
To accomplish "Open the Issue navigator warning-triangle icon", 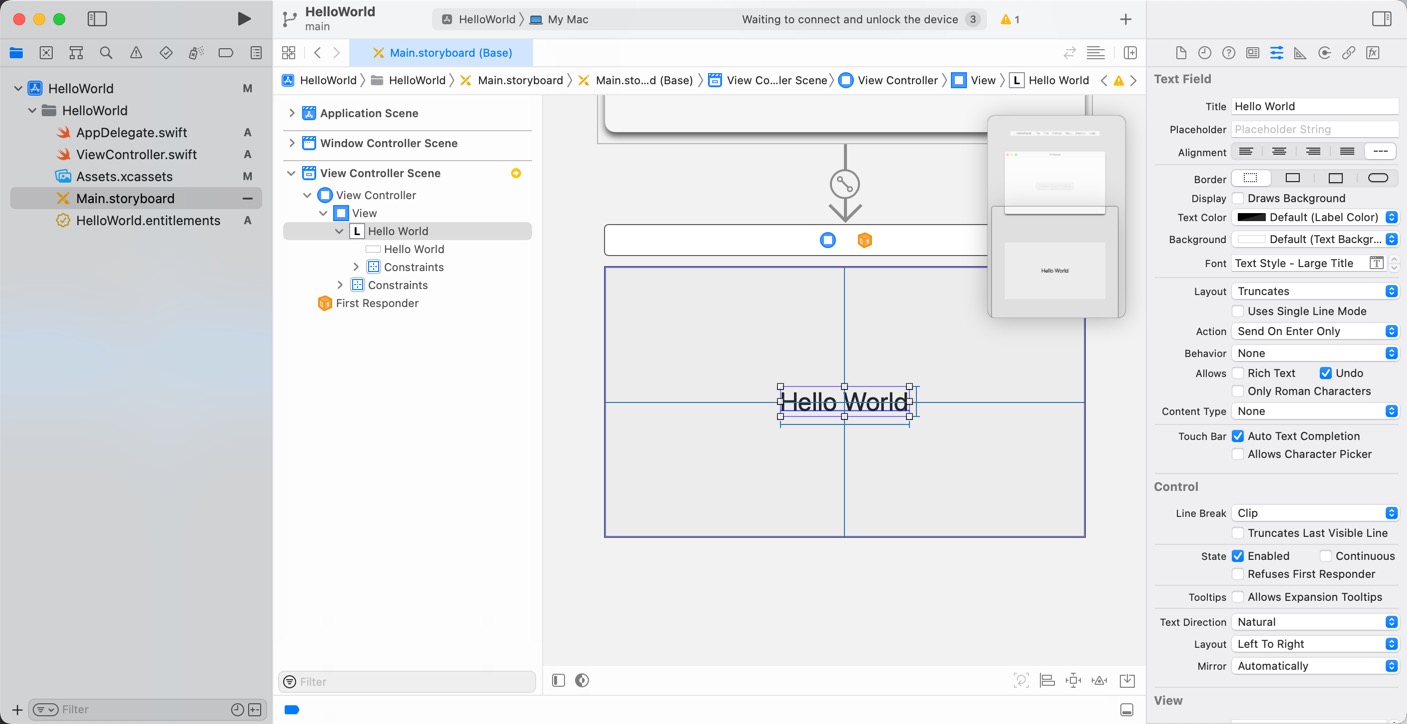I will tap(136, 53).
